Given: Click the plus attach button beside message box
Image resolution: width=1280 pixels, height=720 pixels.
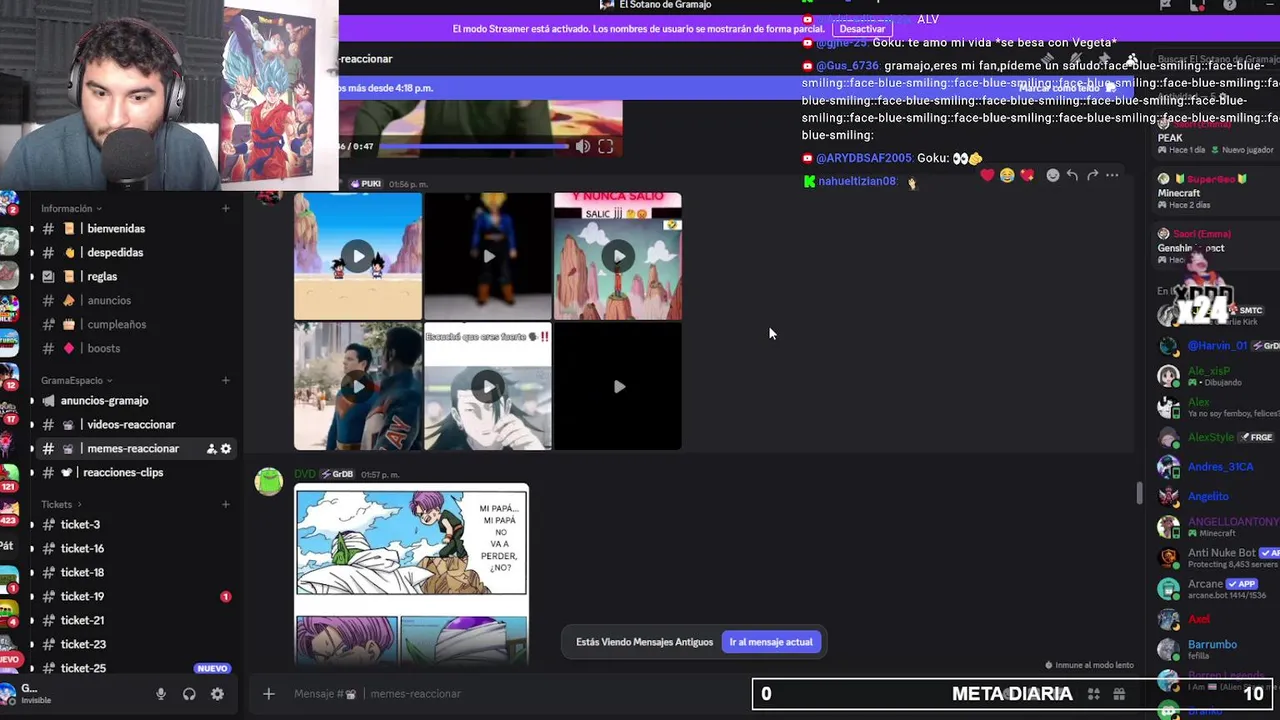Looking at the screenshot, I should 268,694.
